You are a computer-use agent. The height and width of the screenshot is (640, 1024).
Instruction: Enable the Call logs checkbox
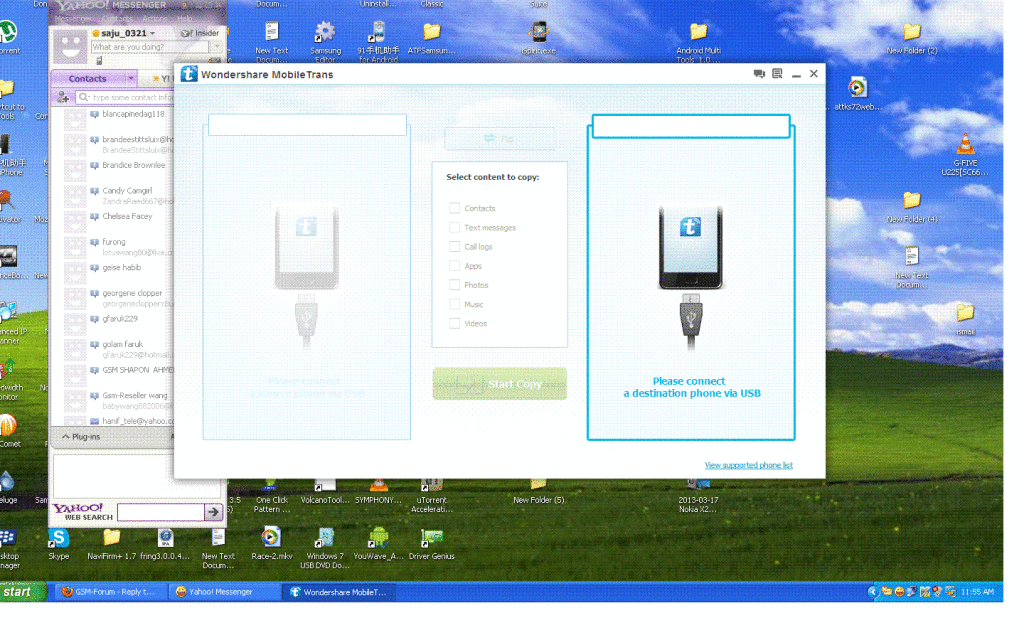(455, 247)
